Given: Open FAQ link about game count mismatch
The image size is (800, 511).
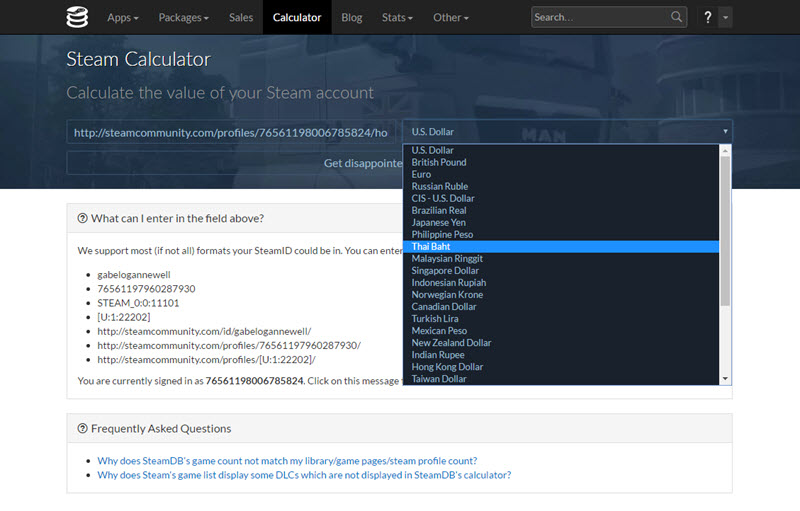Looking at the screenshot, I should pyautogui.click(x=287, y=461).
